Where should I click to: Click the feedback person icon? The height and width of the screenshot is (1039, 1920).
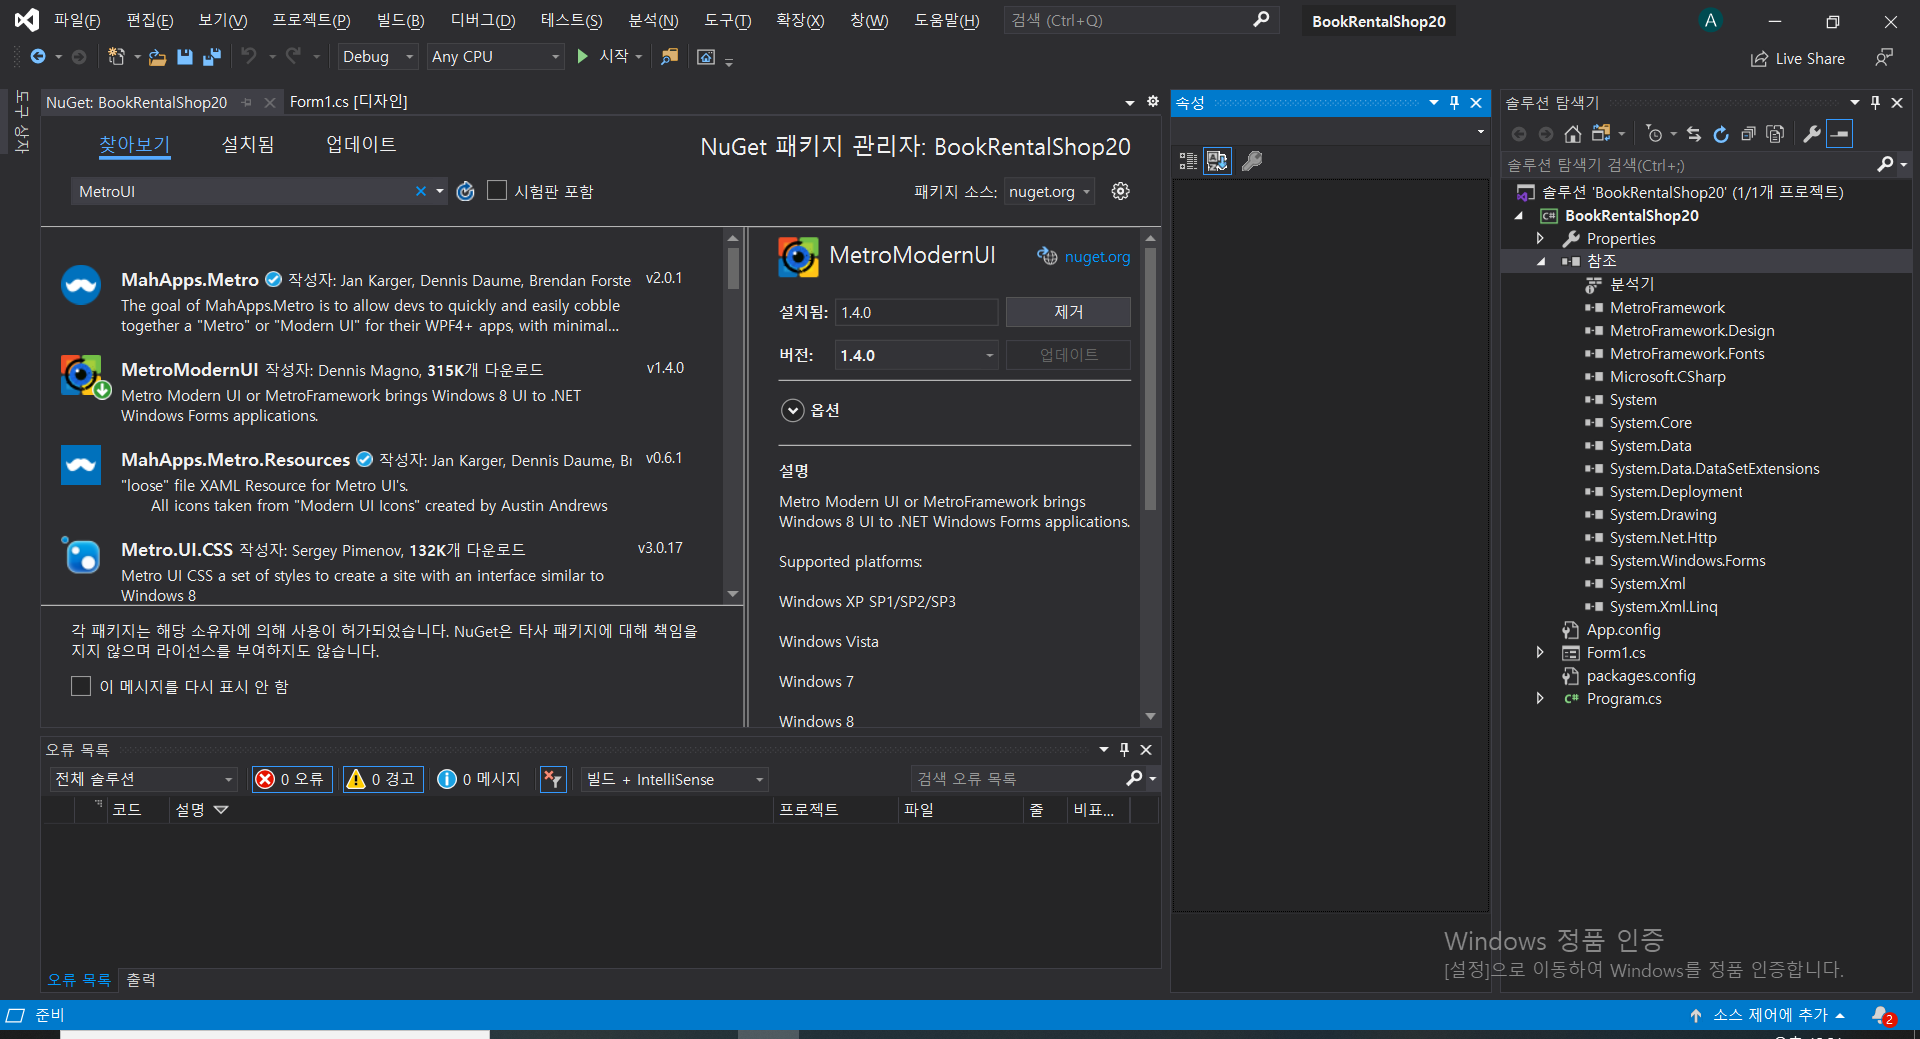tap(1884, 58)
